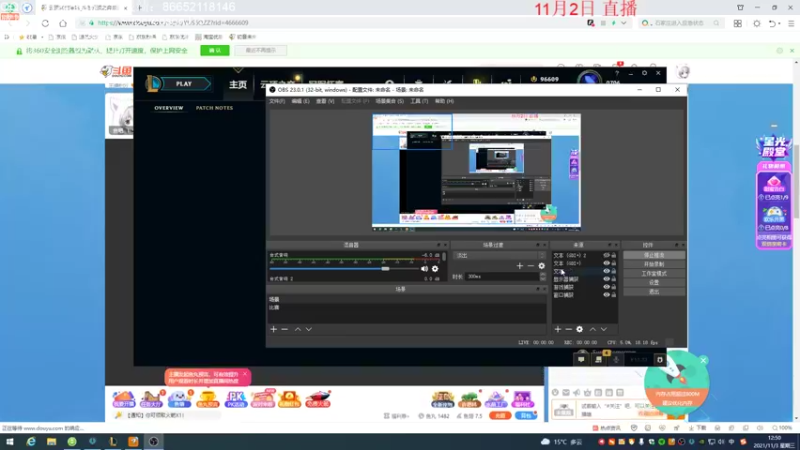Viewport: 800px width, 450px height.
Task: Open the browser extensions grid icon
Action: pos(738,23)
